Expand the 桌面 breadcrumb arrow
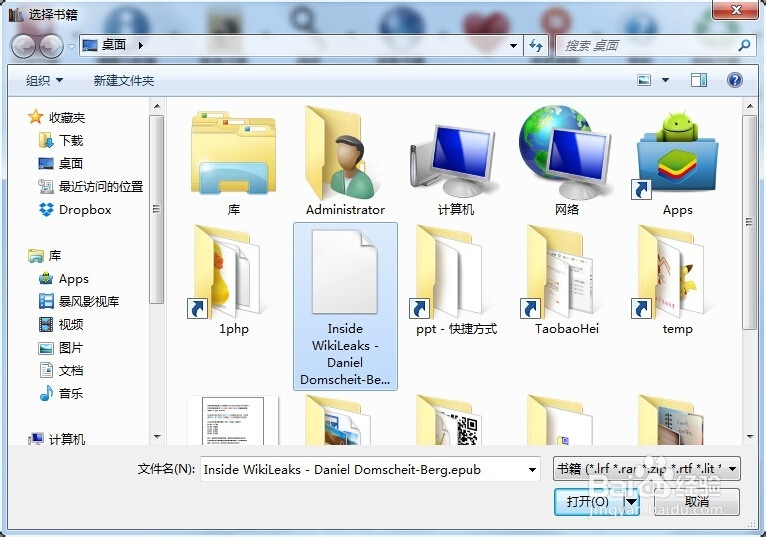Screen dimensions: 766x537 tap(141, 45)
